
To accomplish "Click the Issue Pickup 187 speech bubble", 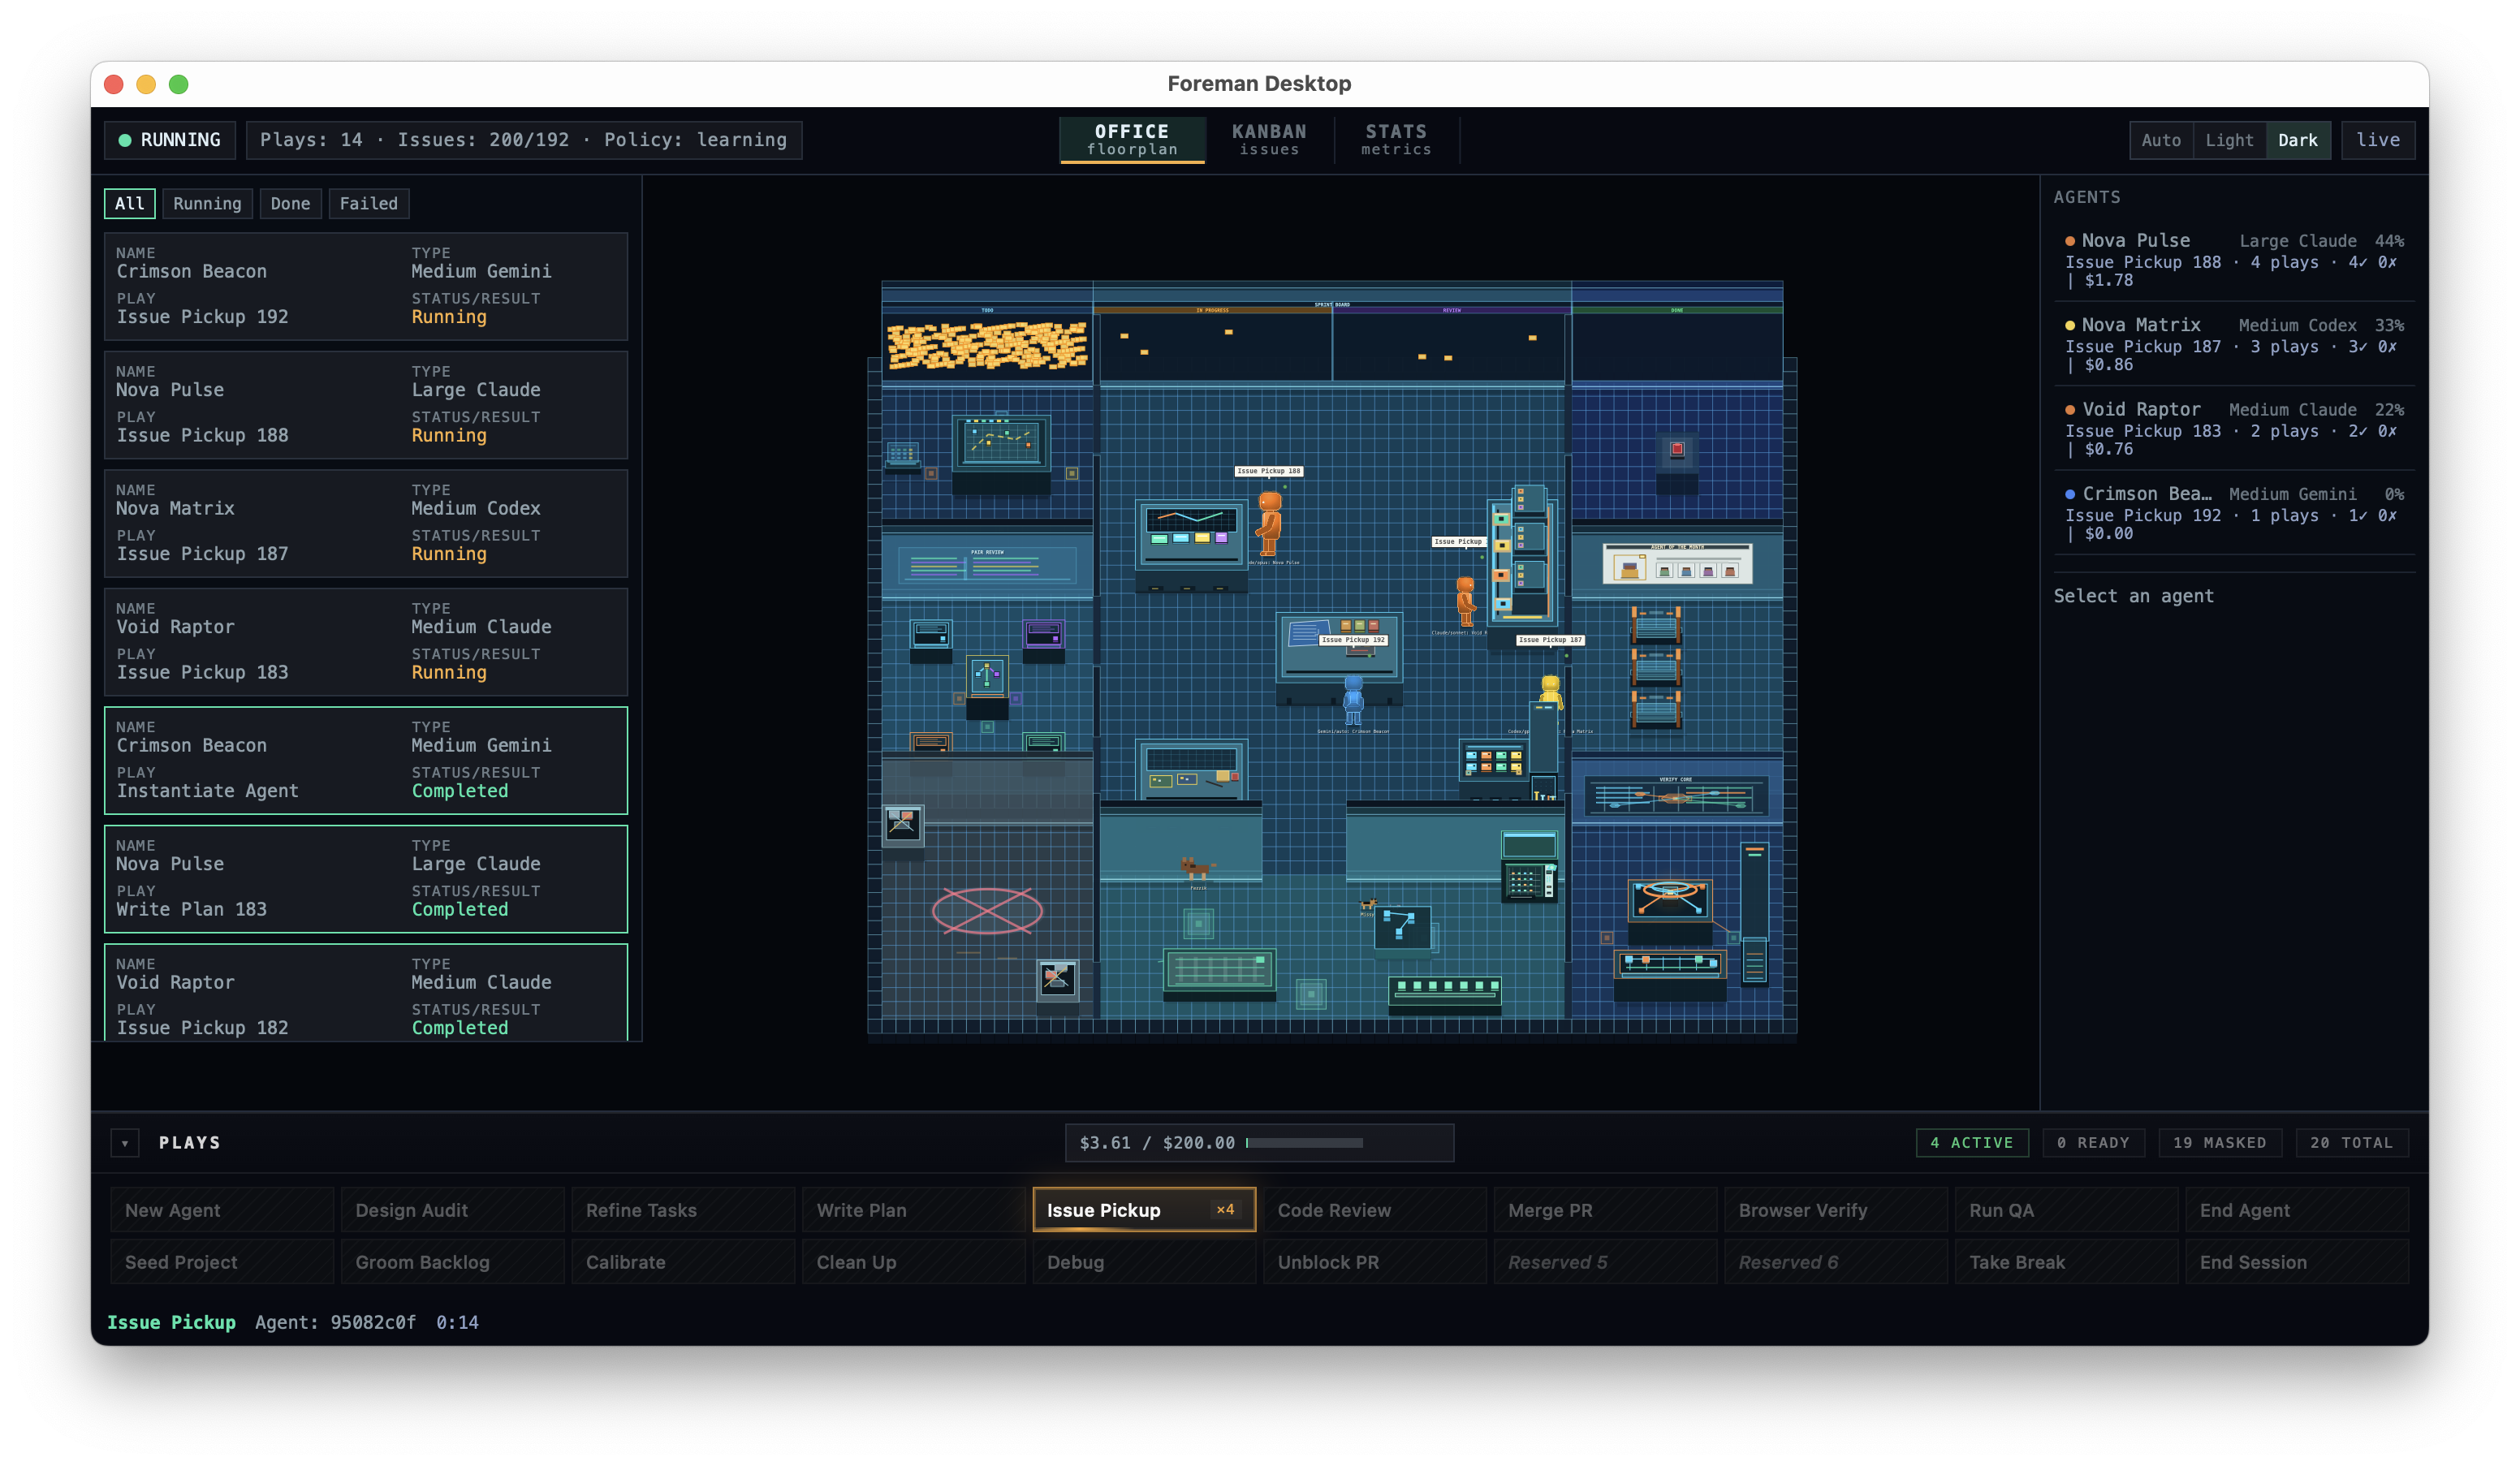I will 1550,640.
